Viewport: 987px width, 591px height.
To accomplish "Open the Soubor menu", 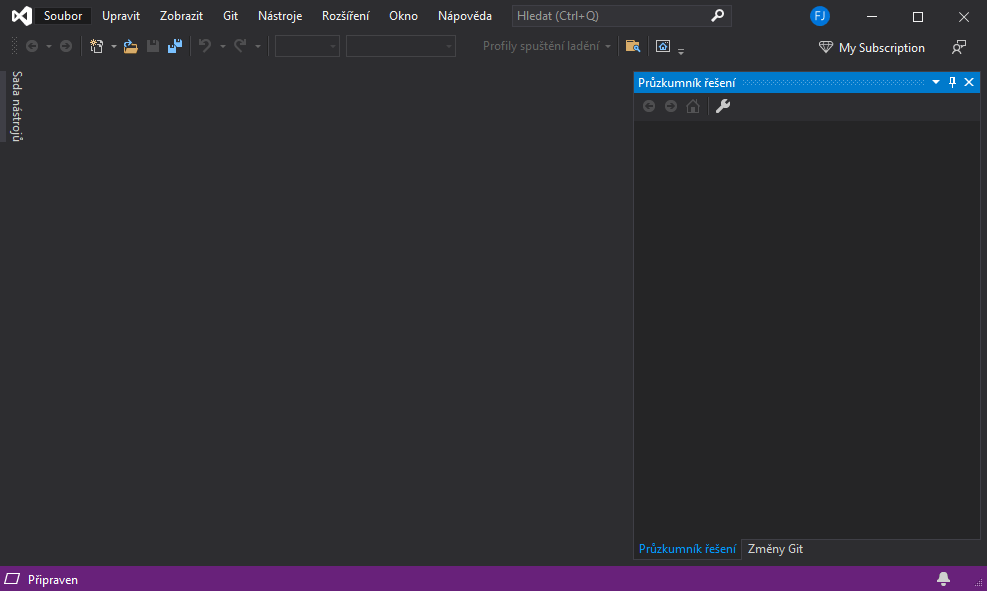I will point(63,16).
